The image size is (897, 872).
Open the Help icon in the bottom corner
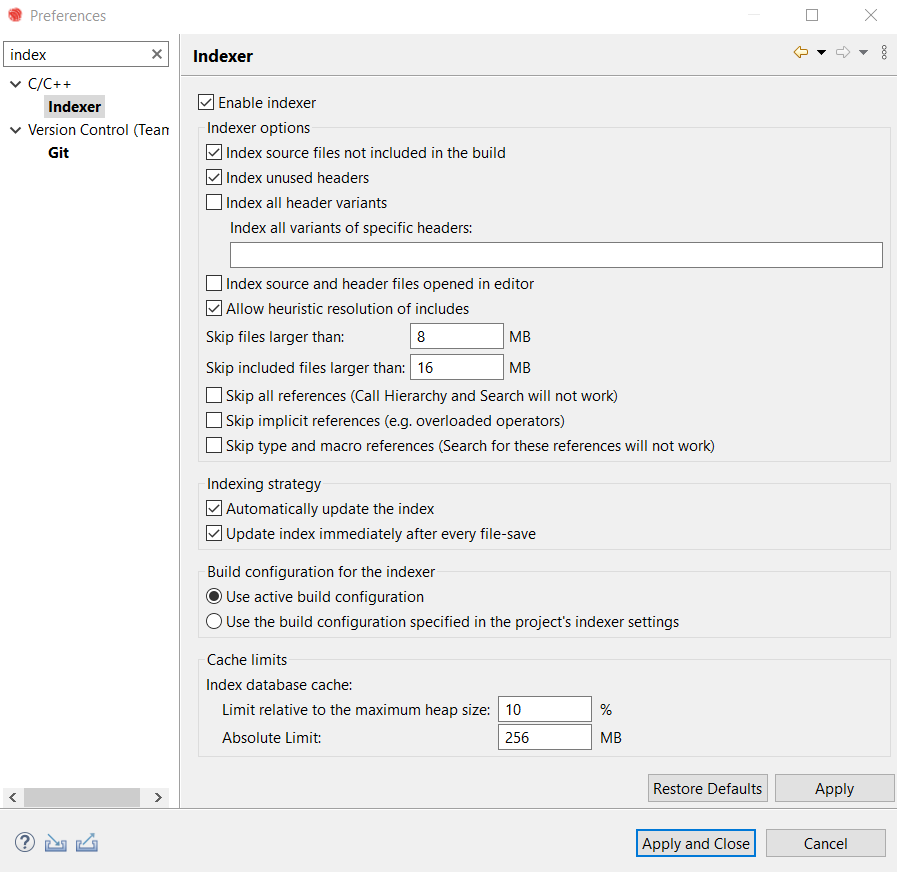point(24,842)
